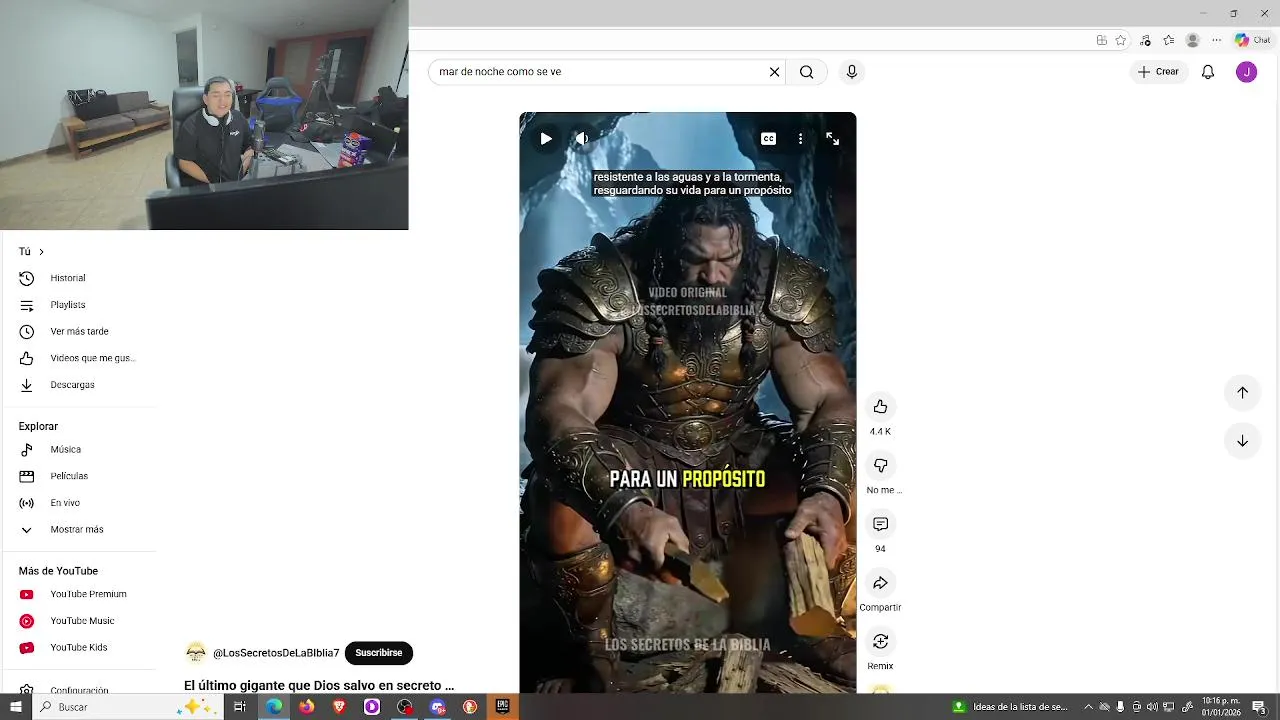
Task: Open YouTube notifications bell
Action: (x=1208, y=72)
